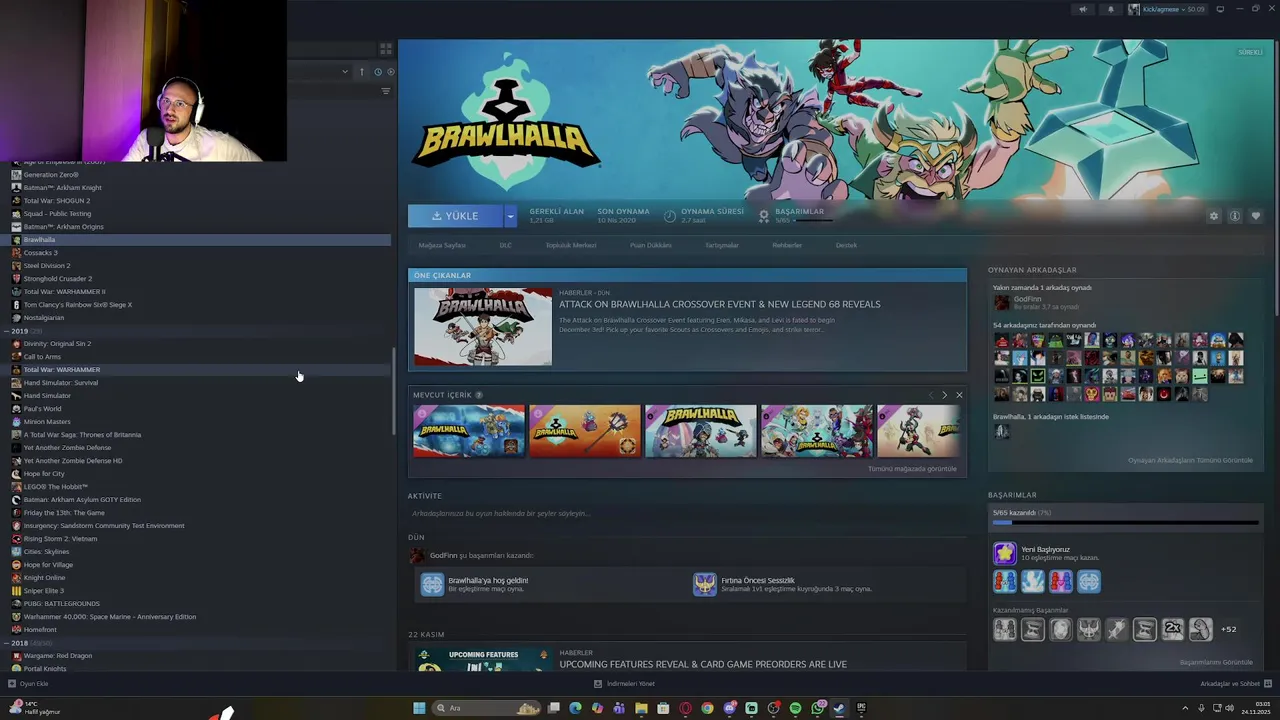Screen dimensions: 1280x720
Task: Open the Tartışmalar tab
Action: pyautogui.click(x=722, y=245)
